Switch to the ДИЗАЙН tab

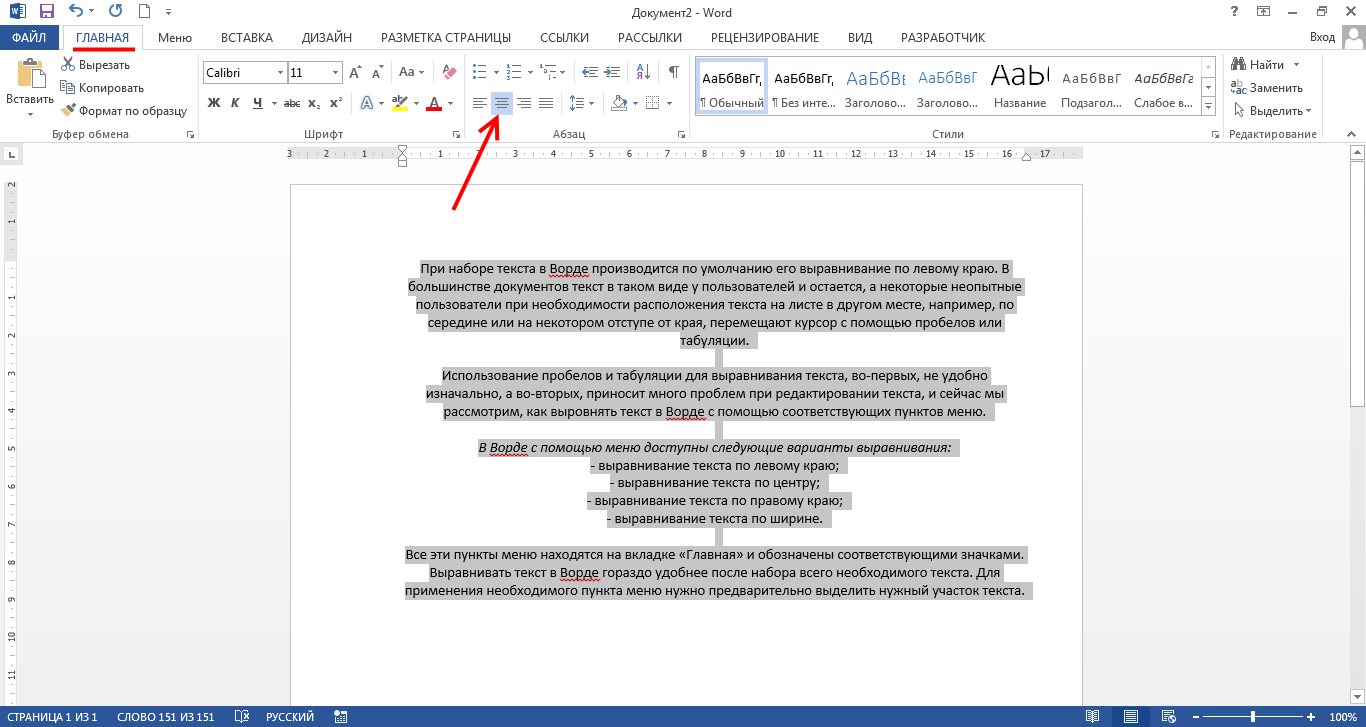tap(326, 38)
